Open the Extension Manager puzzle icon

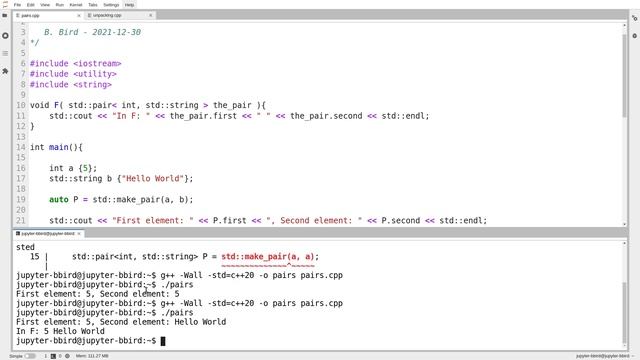(x=5, y=71)
